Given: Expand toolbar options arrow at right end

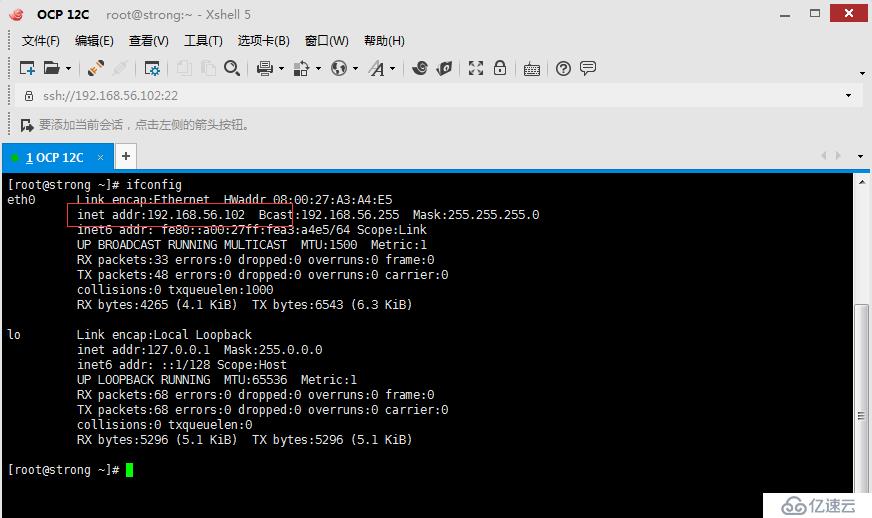Looking at the screenshot, I should [x=862, y=73].
